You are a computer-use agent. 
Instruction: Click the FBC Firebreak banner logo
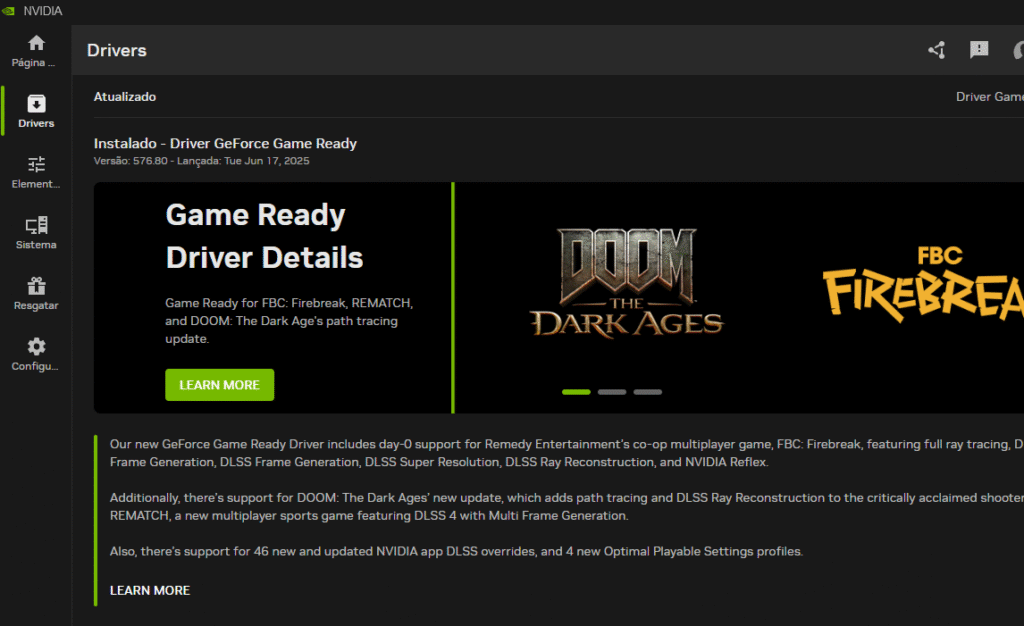[x=923, y=283]
